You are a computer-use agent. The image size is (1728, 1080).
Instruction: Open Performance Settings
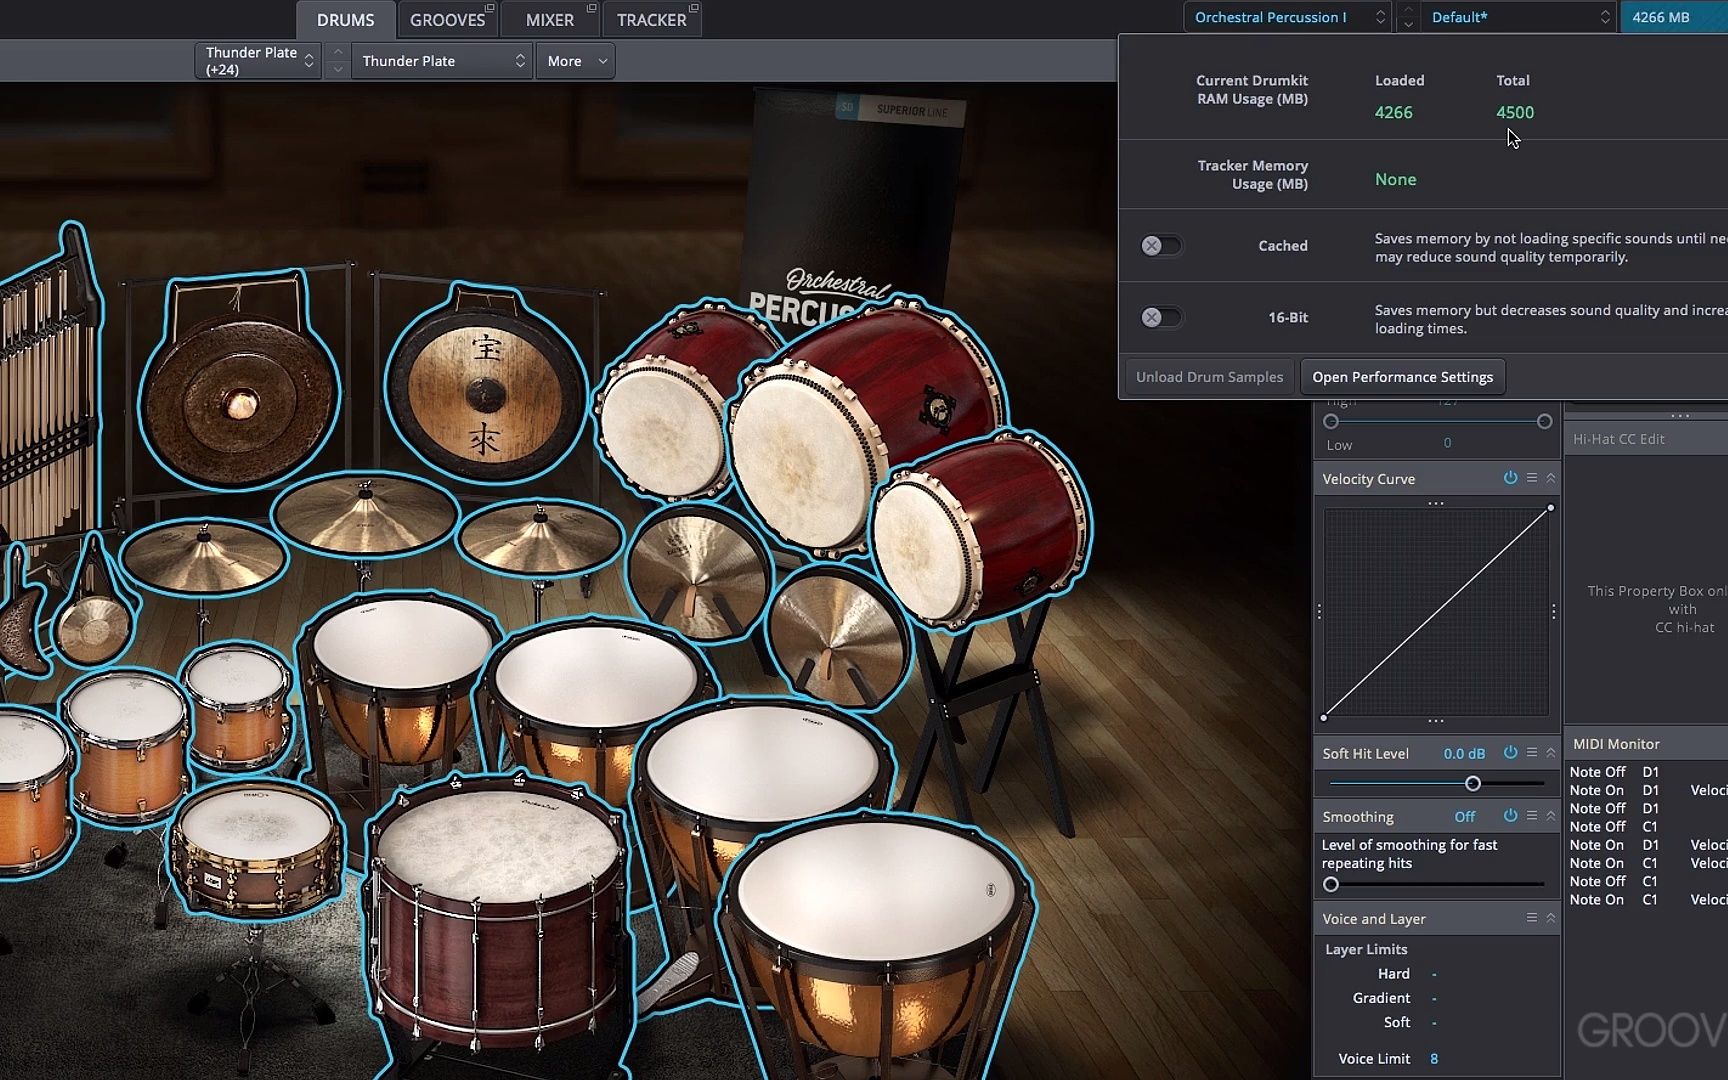(1402, 377)
